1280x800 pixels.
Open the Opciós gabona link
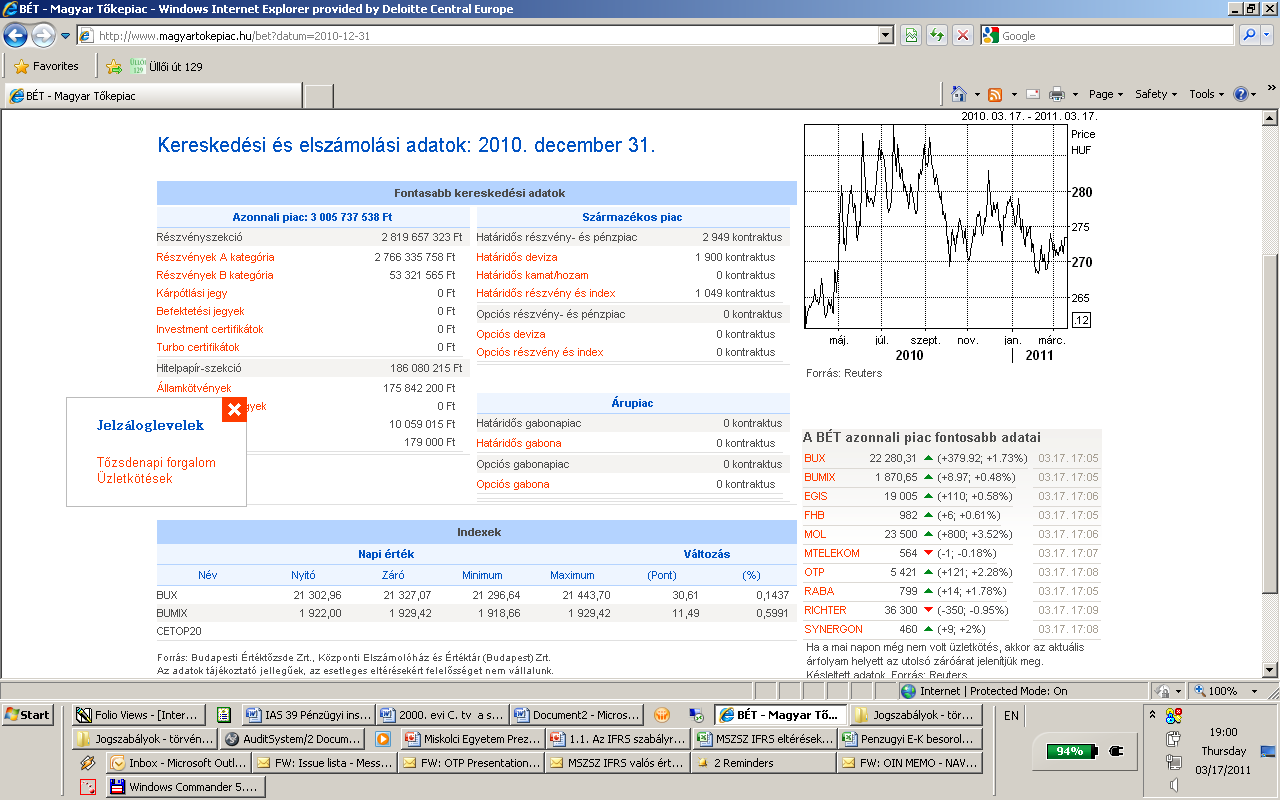pyautogui.click(x=513, y=484)
